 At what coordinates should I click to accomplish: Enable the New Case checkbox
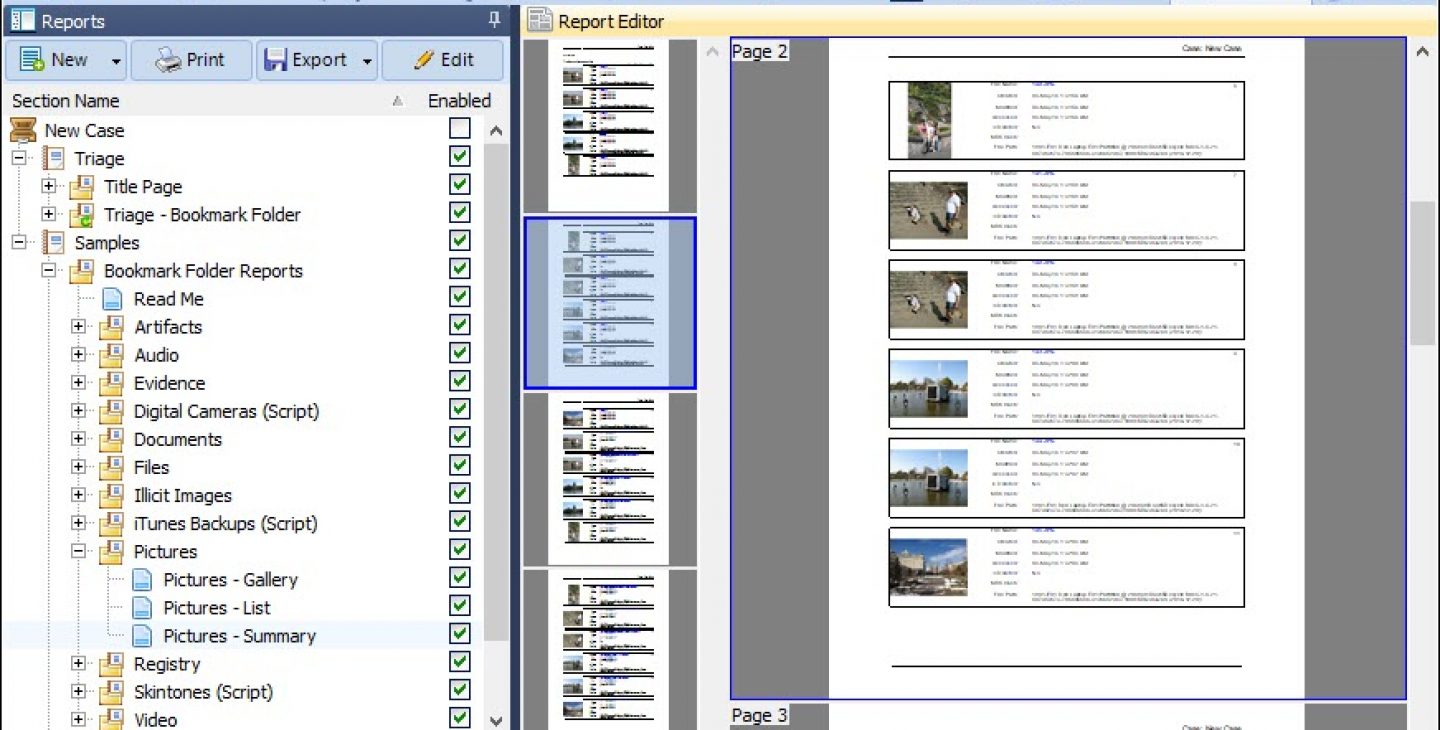pyautogui.click(x=459, y=129)
